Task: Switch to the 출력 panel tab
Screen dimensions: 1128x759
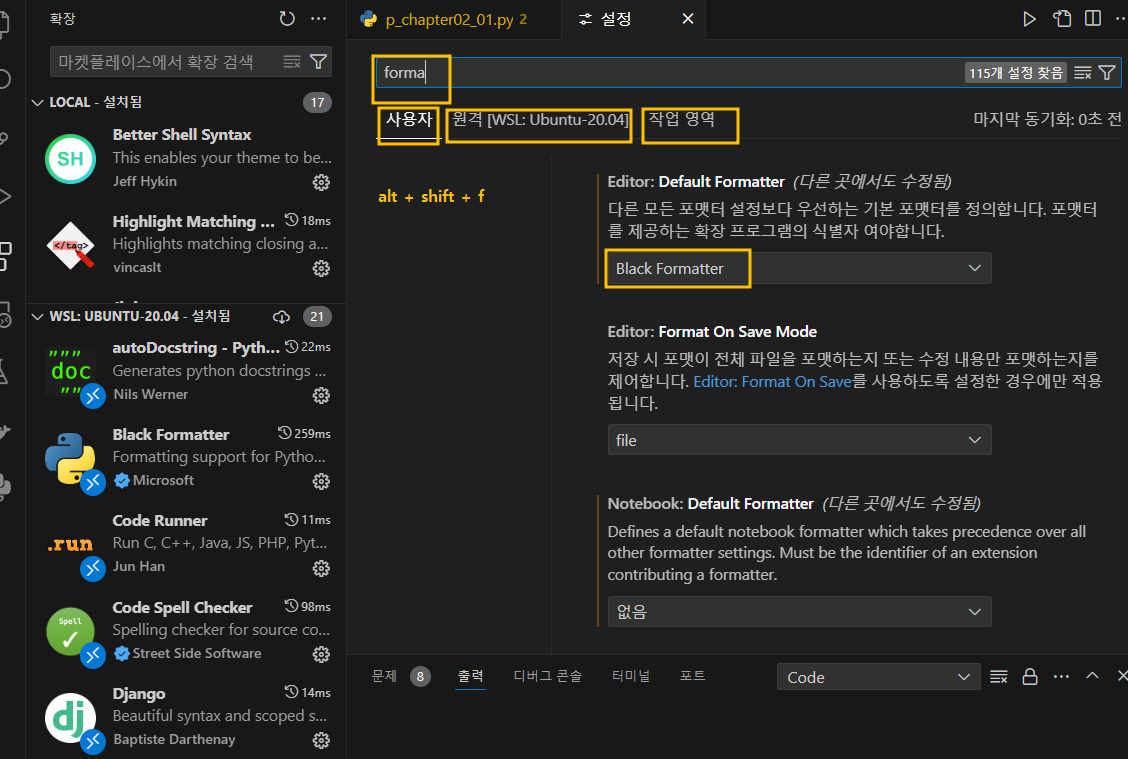Action: 470,676
